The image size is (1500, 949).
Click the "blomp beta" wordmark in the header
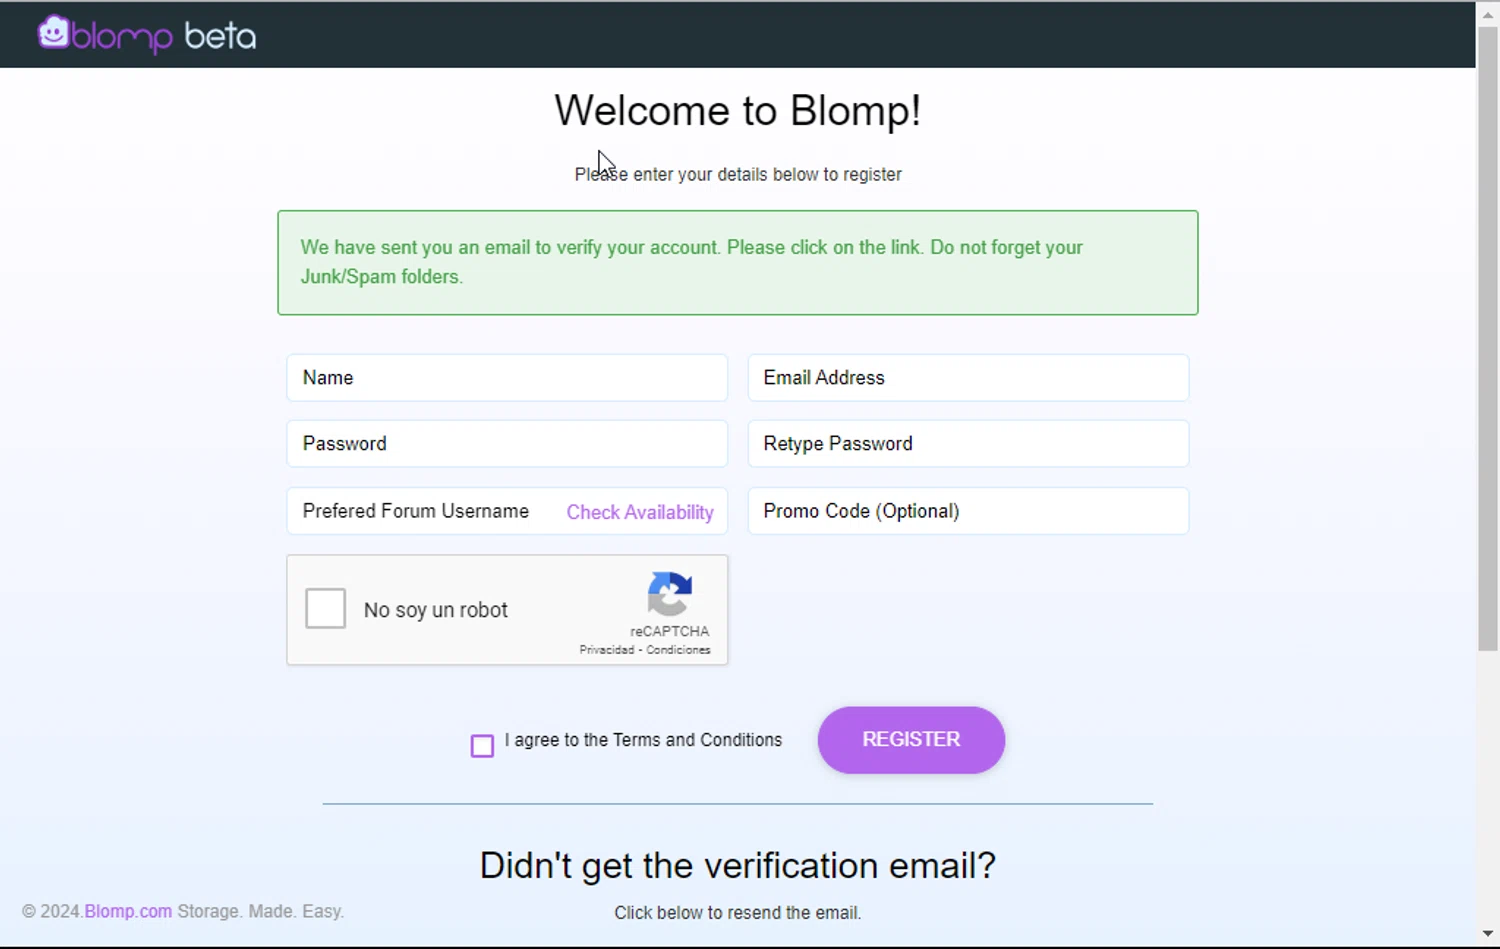point(164,37)
